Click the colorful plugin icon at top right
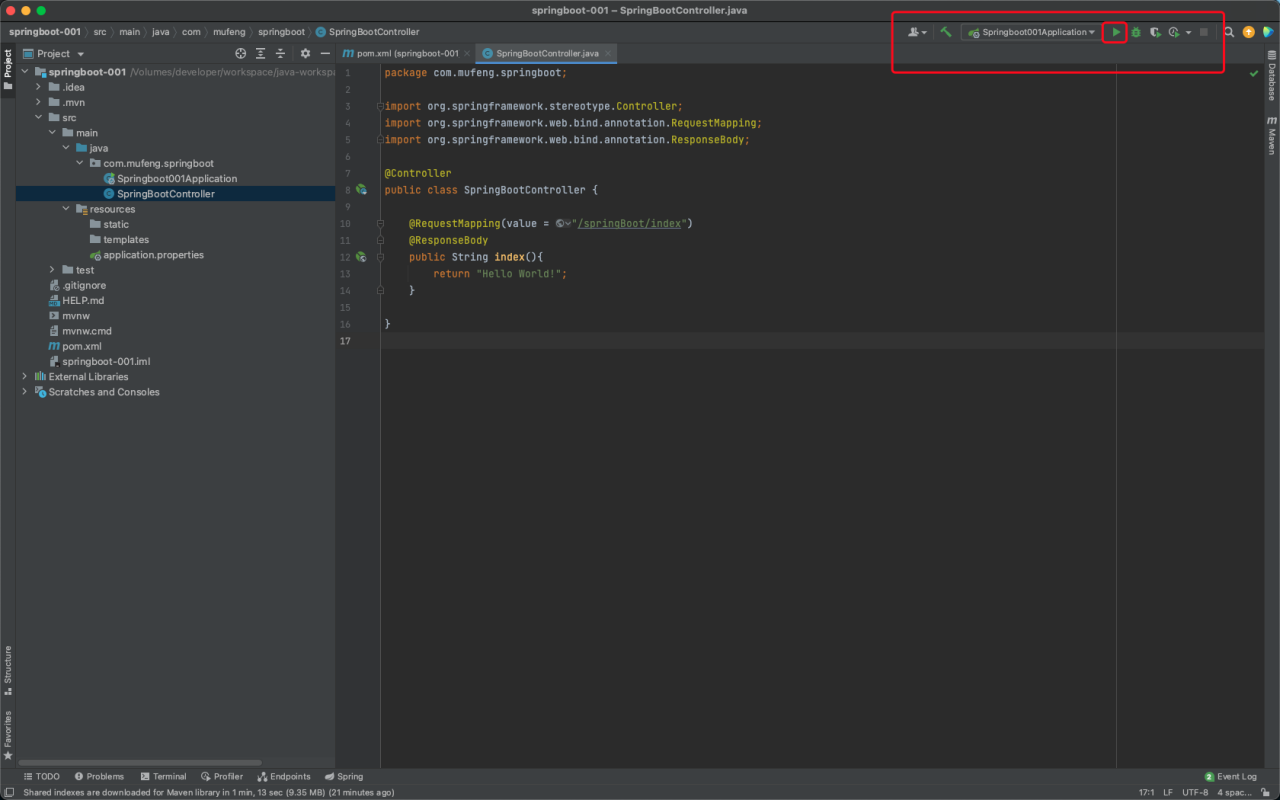Screen dimensions: 1280x800 click(1268, 32)
